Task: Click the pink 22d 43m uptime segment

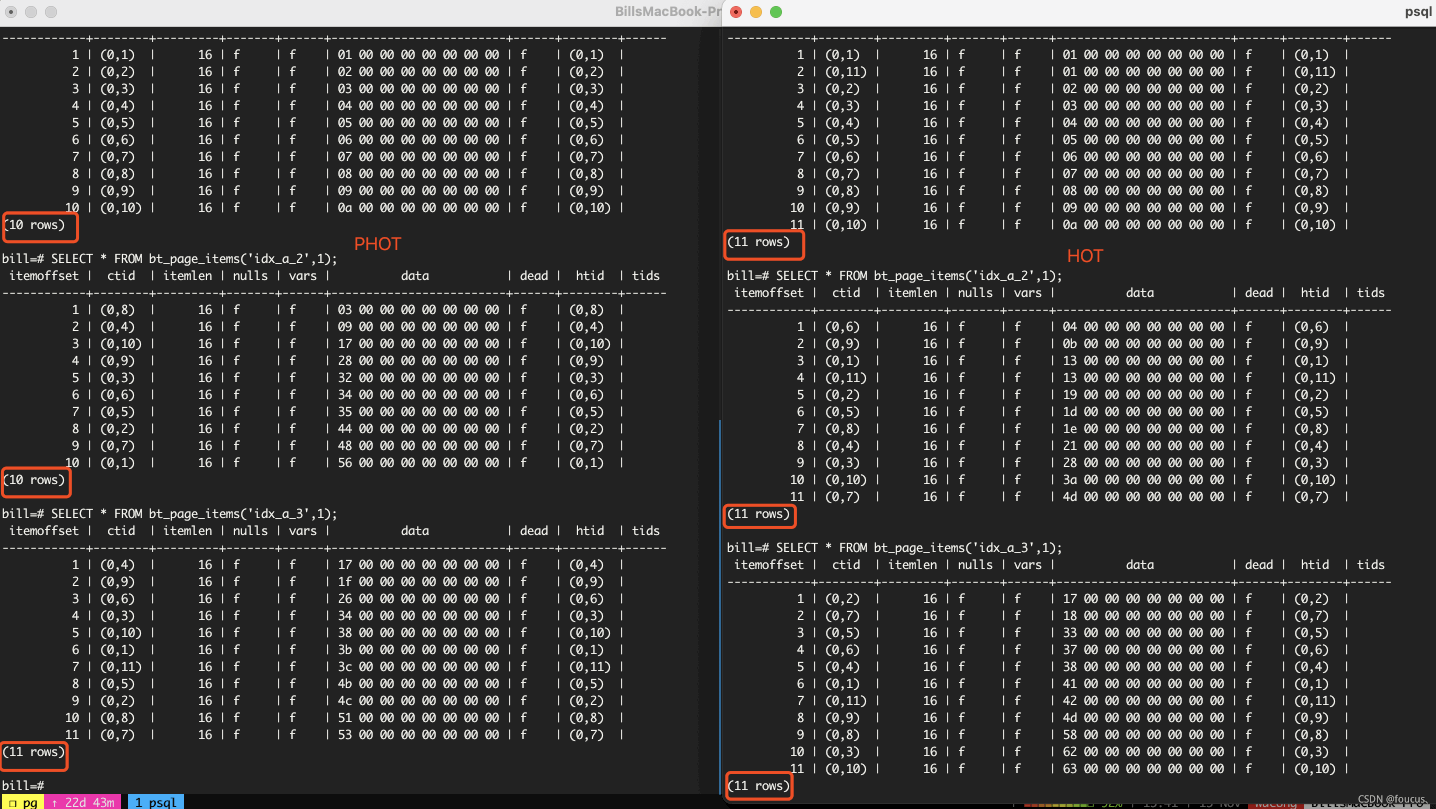Action: point(84,802)
